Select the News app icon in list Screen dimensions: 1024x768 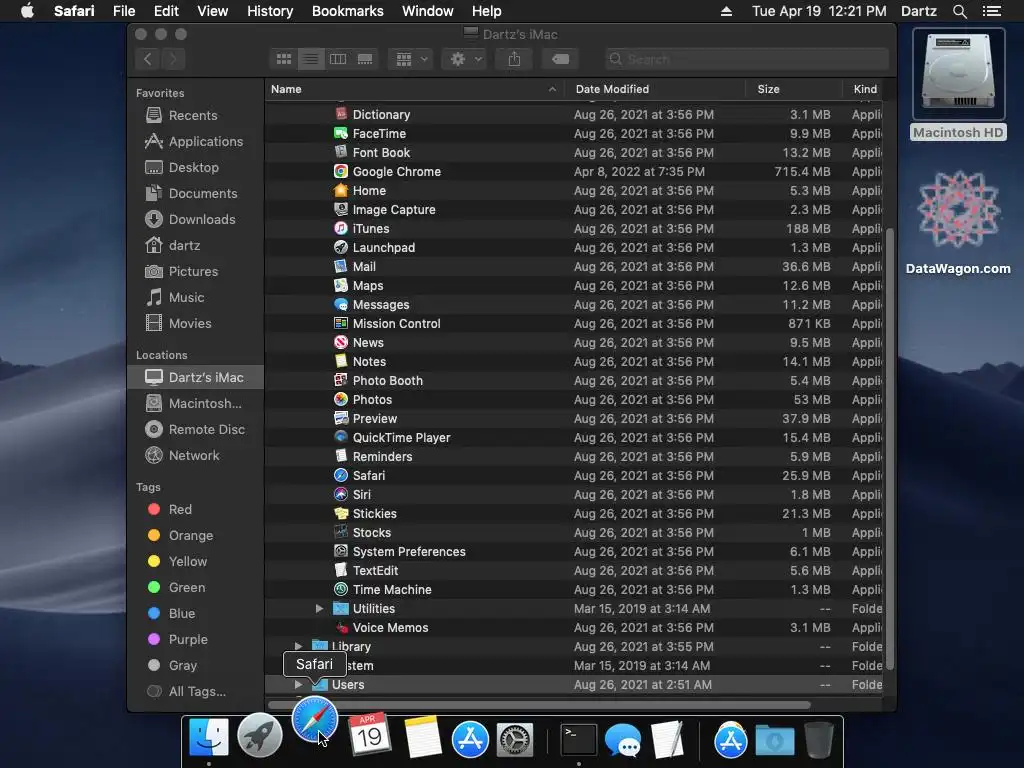point(341,342)
